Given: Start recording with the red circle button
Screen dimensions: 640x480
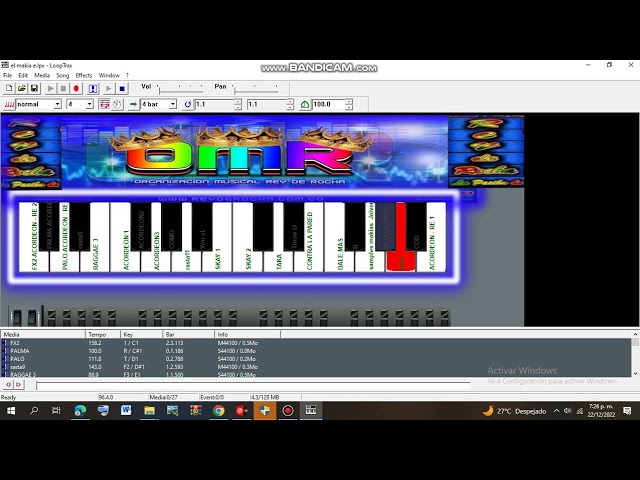Looking at the screenshot, I should (x=76, y=88).
